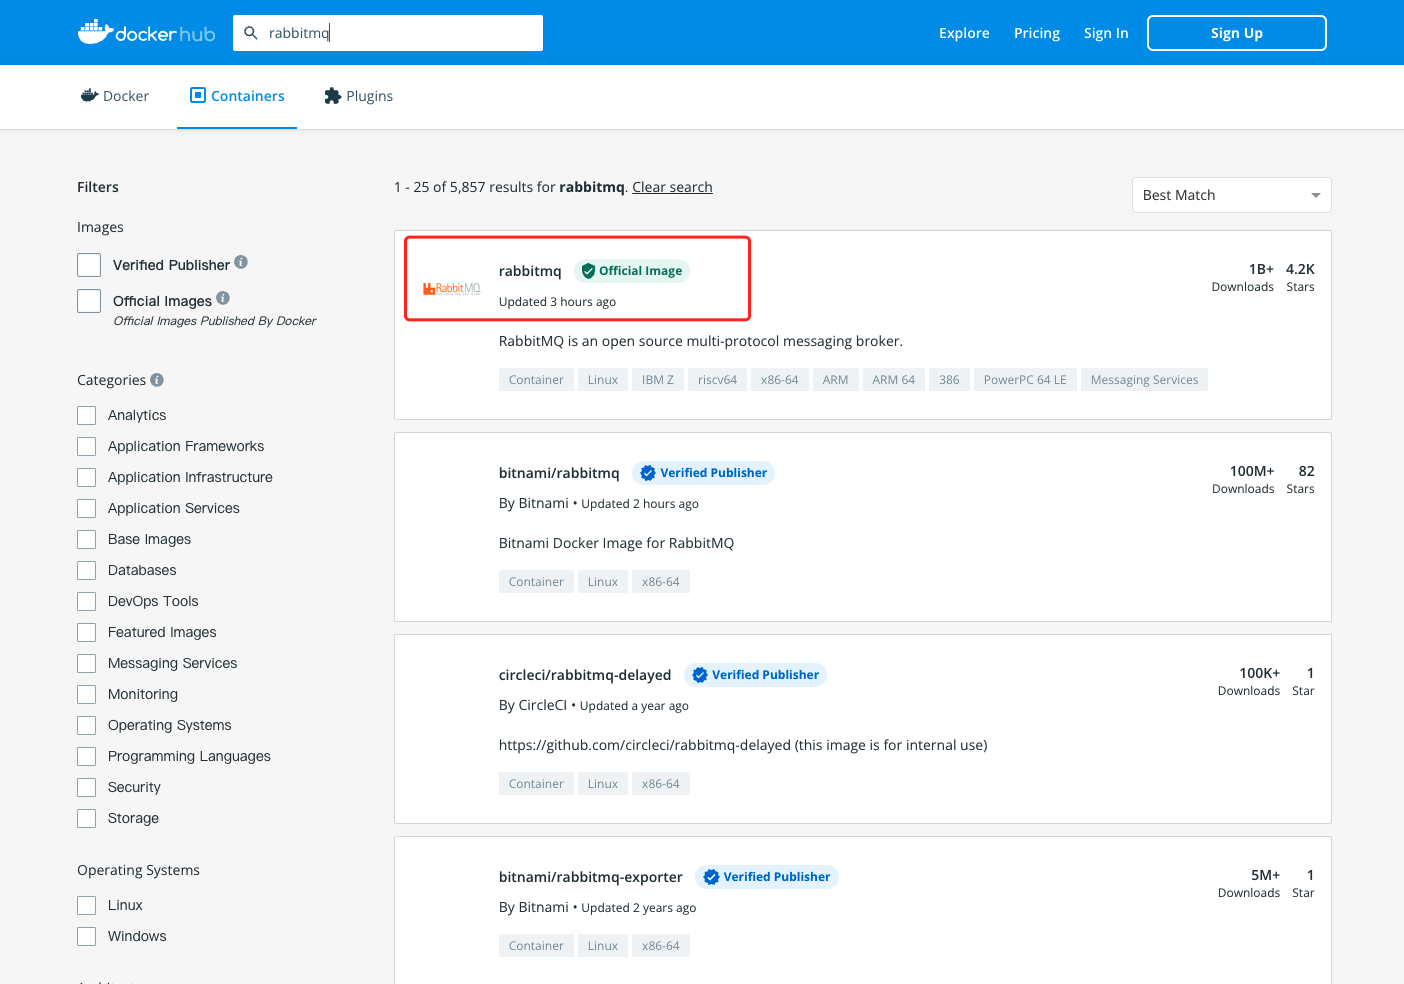Check the Storage category
Viewport: 1404px width, 984px height.
pyautogui.click(x=87, y=818)
